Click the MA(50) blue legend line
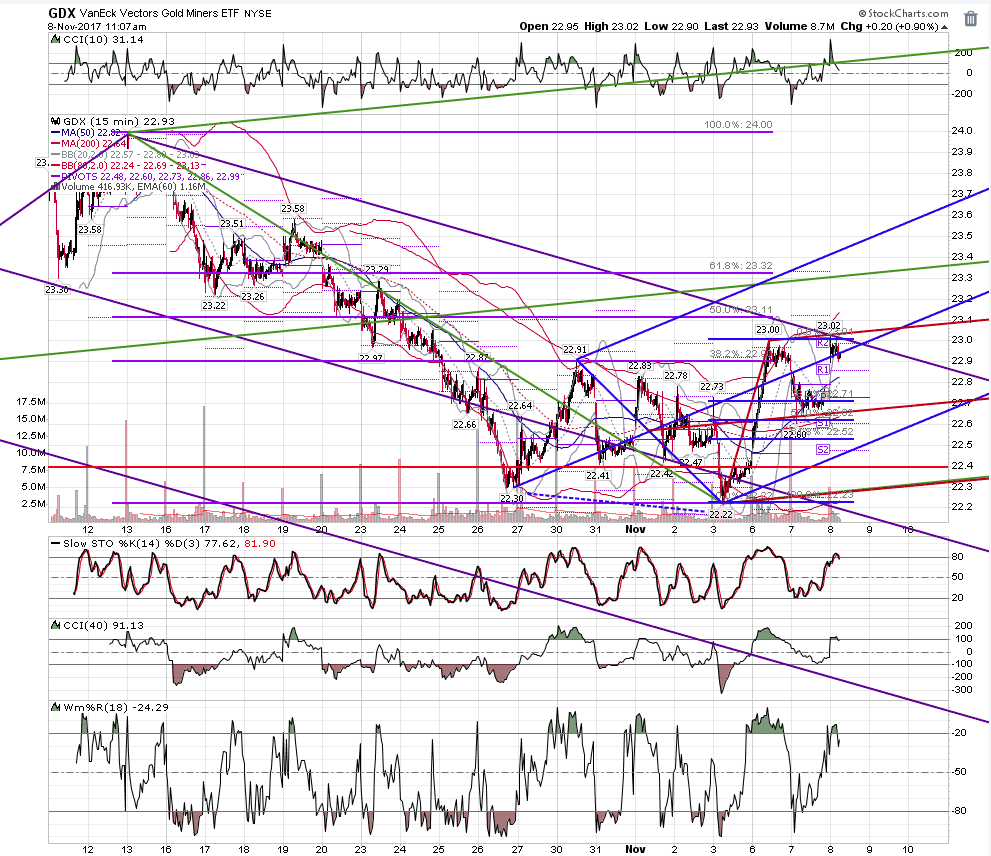This screenshot has width=991, height=856. click(x=56, y=133)
